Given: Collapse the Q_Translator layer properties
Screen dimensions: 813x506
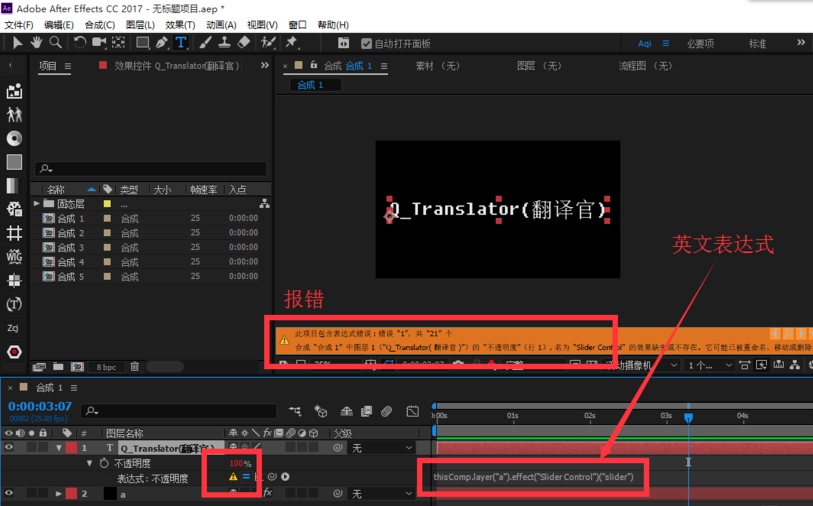Looking at the screenshot, I should point(60,448).
